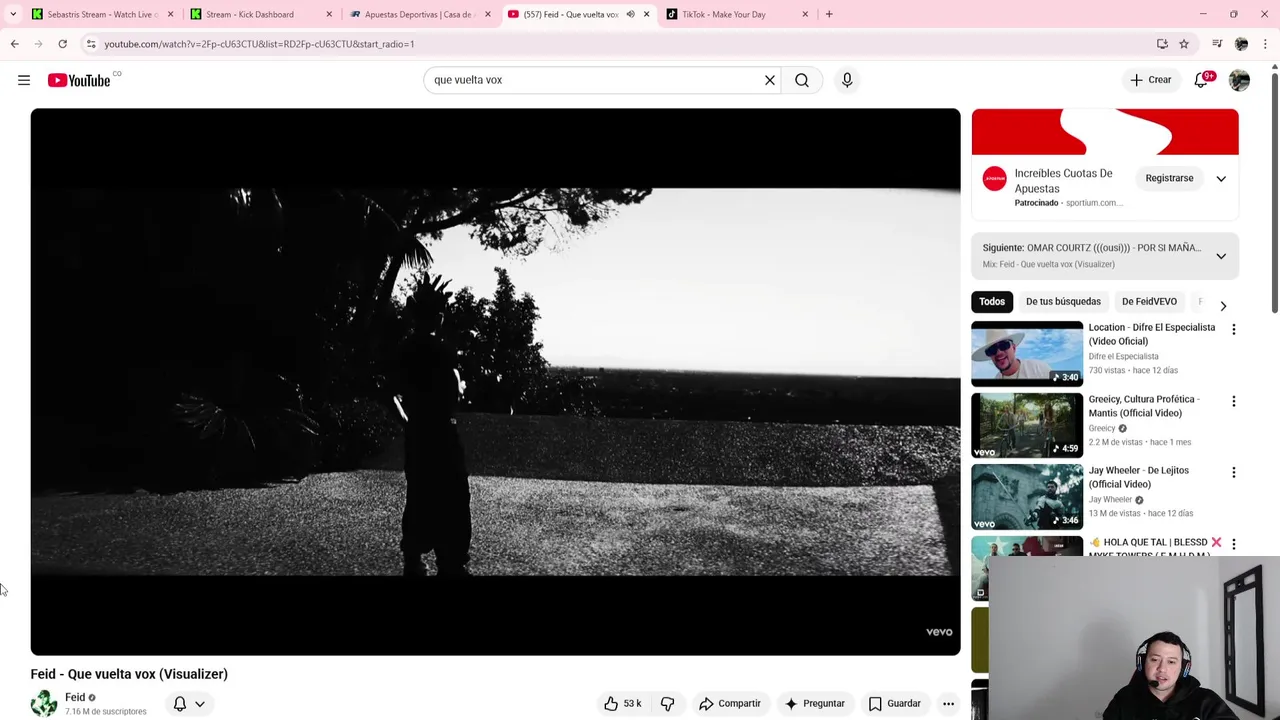This screenshot has width=1280, height=720.
Task: Switch to the Apuestas Deportivas tab
Action: (x=420, y=14)
